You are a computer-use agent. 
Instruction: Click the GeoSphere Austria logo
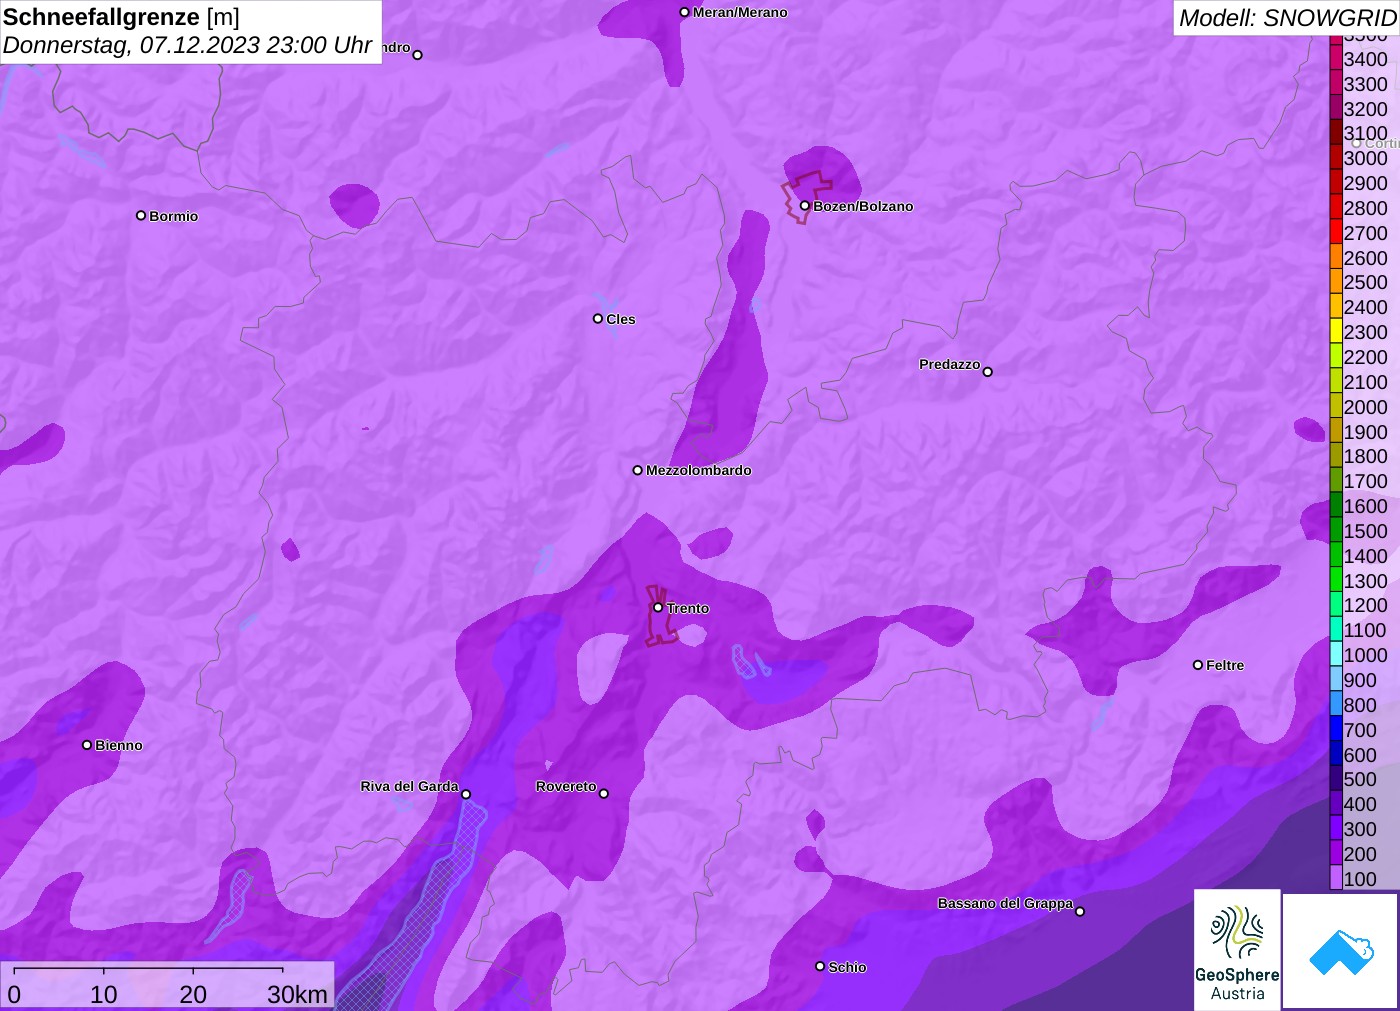(x=1237, y=949)
